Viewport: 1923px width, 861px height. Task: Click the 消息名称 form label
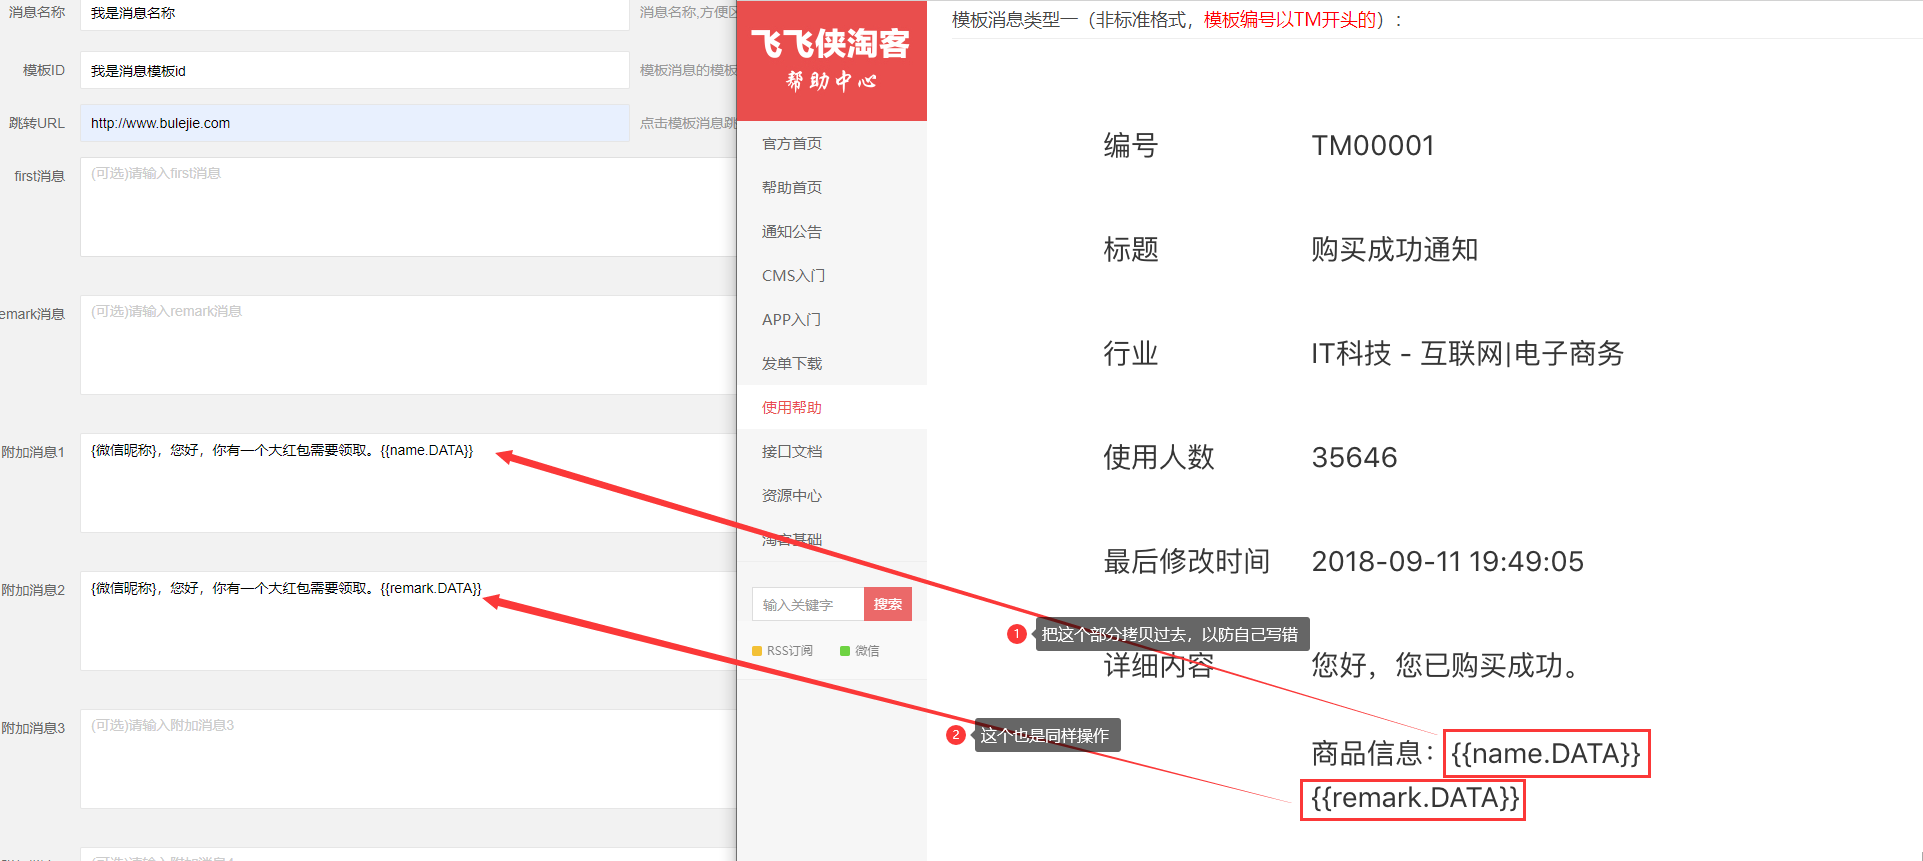[37, 13]
